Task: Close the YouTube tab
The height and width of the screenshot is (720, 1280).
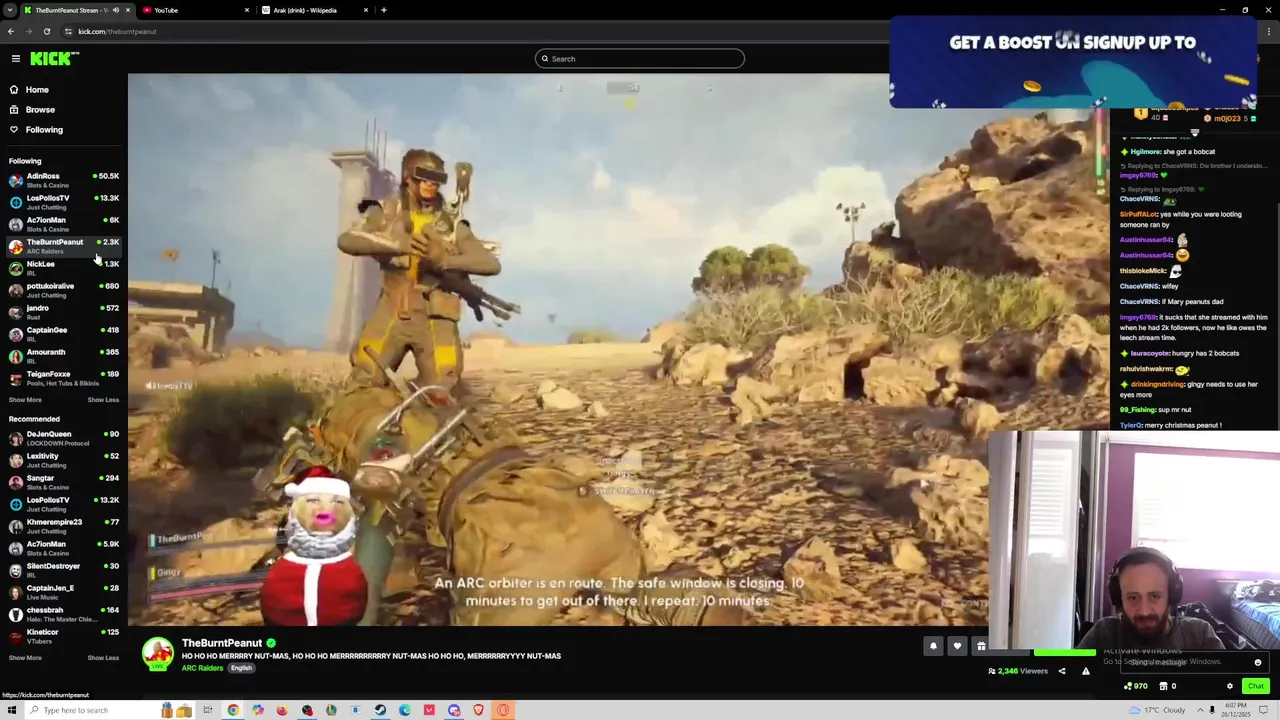Action: coord(247,10)
